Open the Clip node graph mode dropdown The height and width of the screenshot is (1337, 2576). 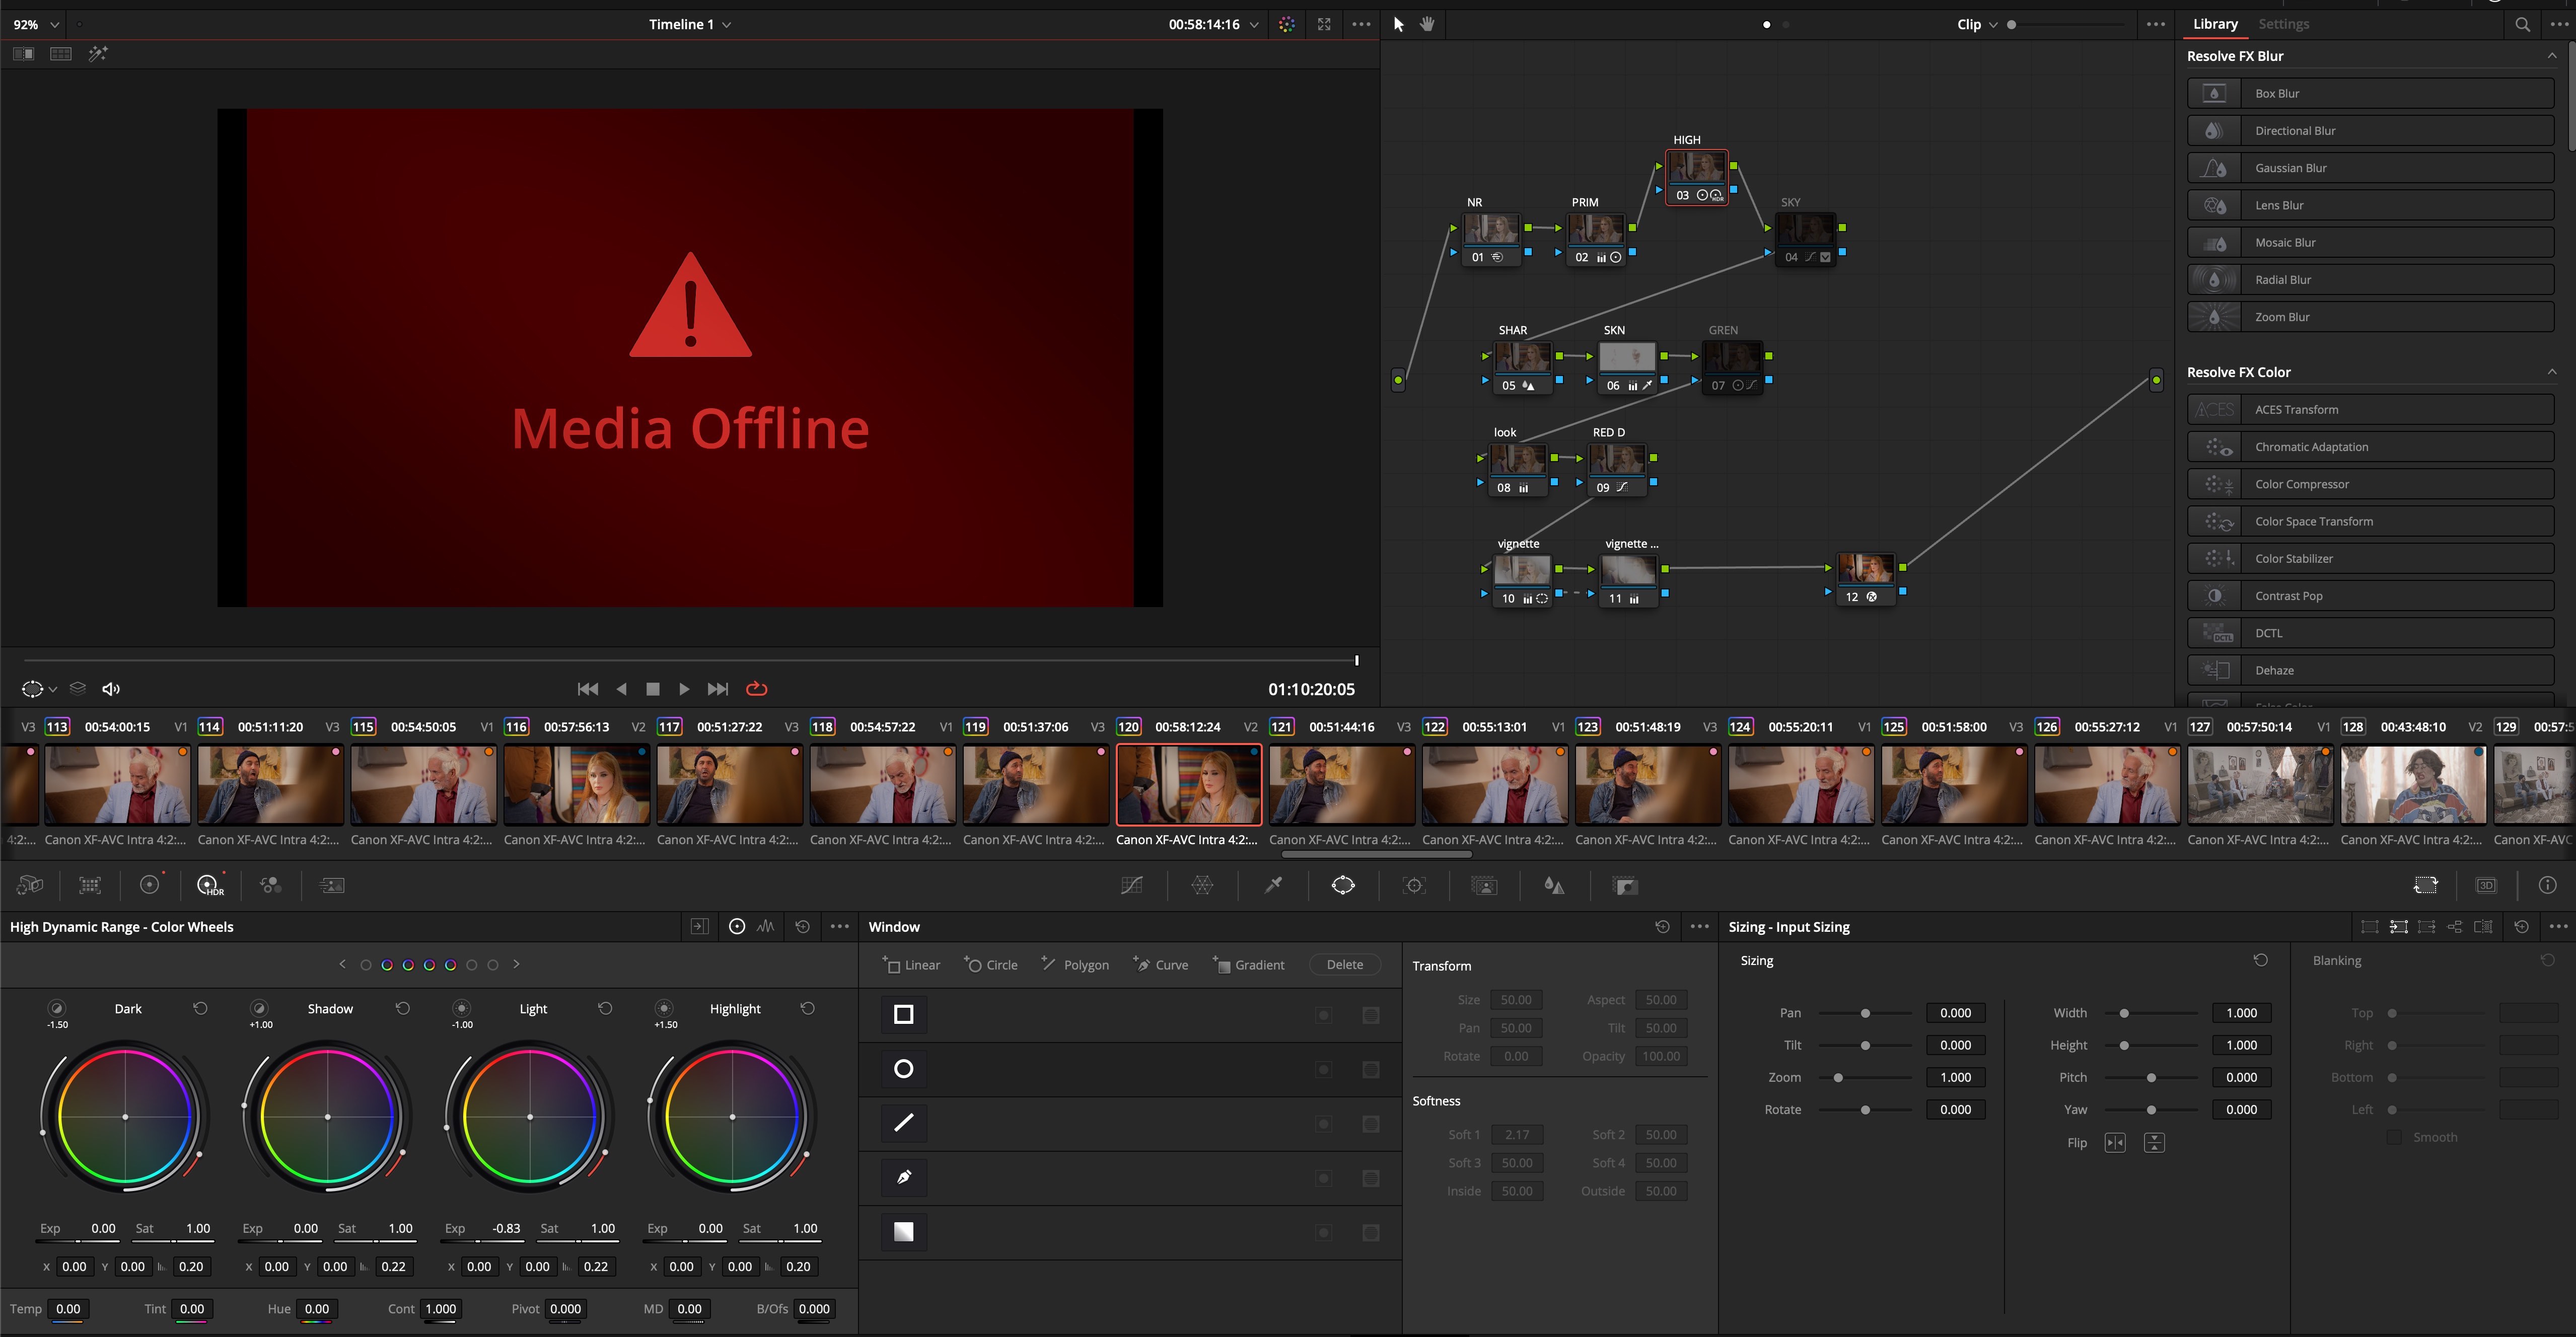click(x=1977, y=24)
